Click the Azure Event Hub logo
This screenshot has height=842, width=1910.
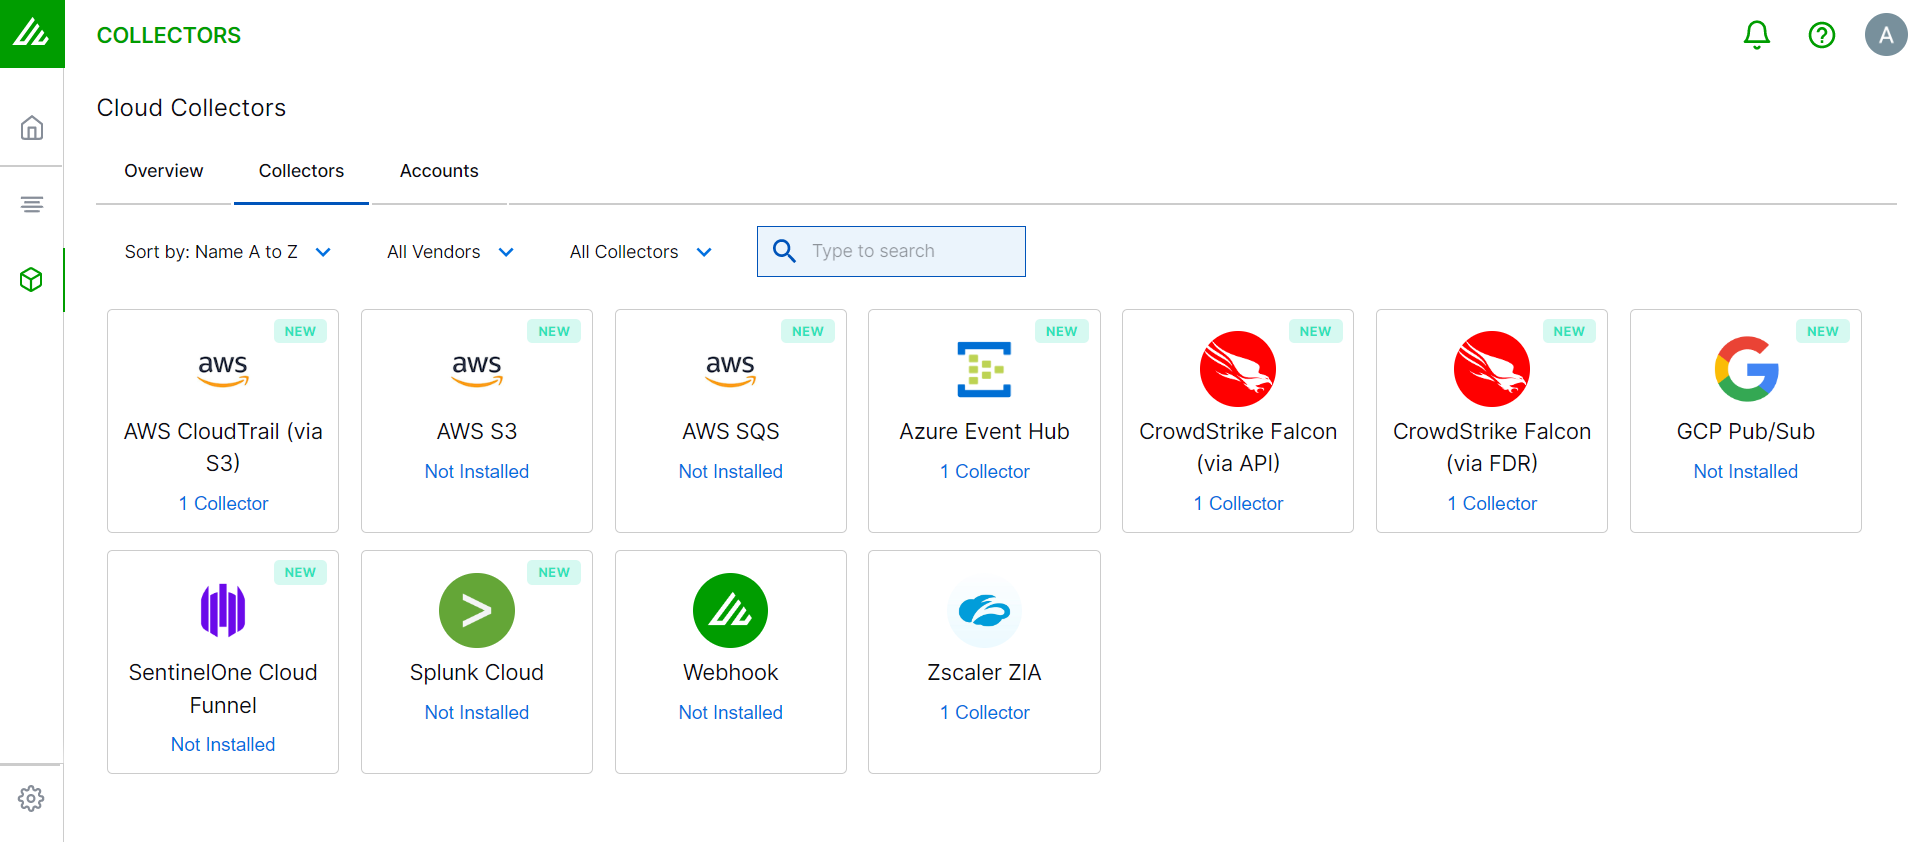(984, 369)
